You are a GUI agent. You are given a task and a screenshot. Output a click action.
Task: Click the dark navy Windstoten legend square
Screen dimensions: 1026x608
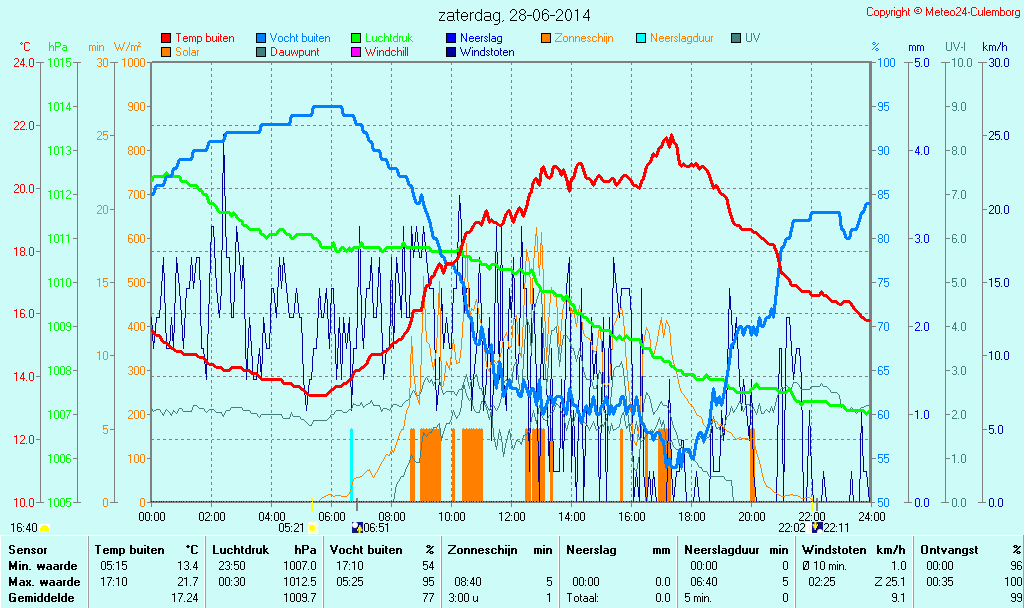tap(451, 51)
